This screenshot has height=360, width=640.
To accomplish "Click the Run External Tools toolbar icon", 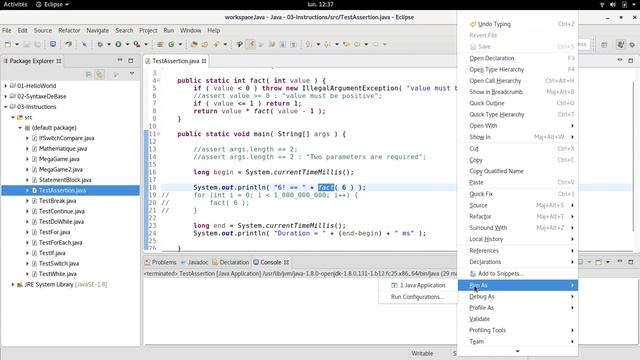I will point(137,44).
